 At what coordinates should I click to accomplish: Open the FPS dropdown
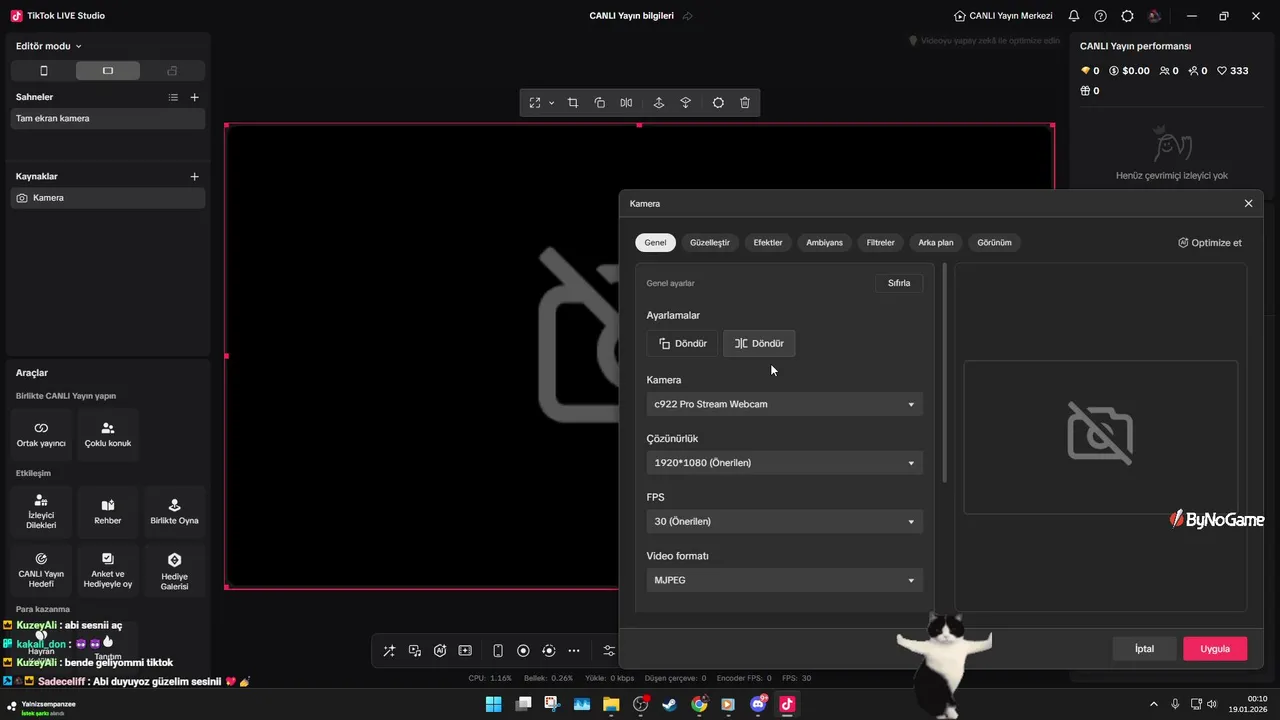click(x=784, y=521)
